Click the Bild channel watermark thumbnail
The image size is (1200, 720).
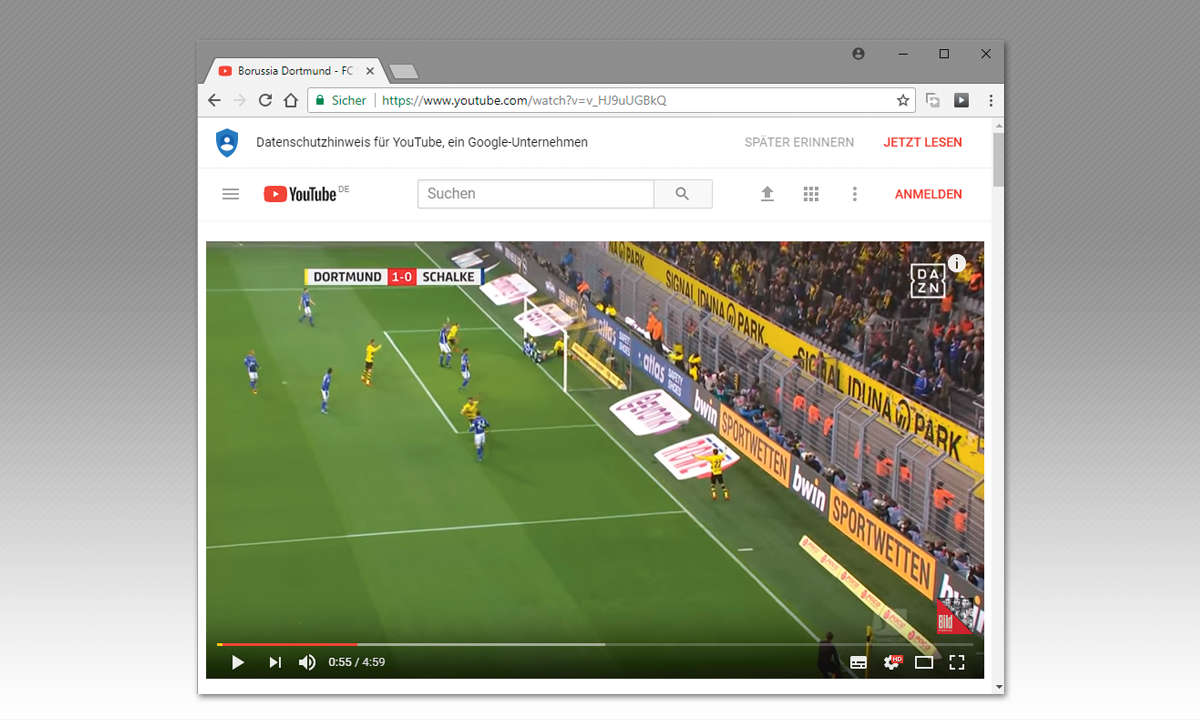[x=955, y=616]
